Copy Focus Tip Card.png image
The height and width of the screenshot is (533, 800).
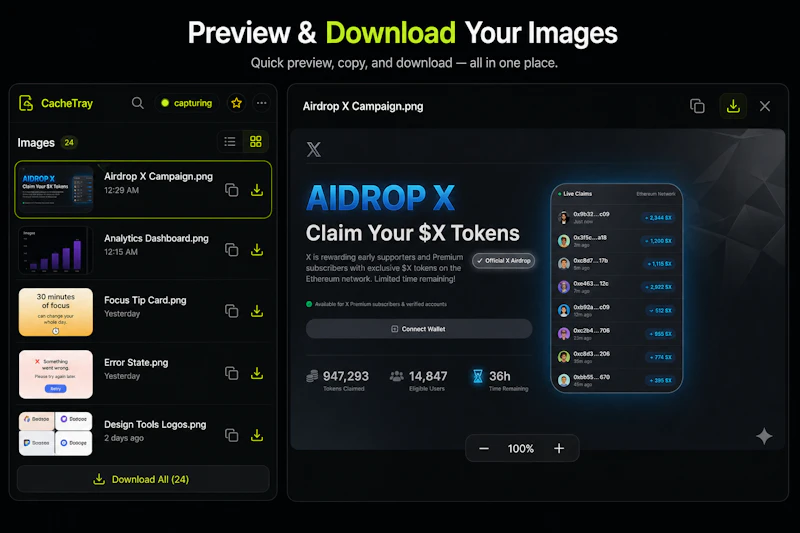point(232,311)
